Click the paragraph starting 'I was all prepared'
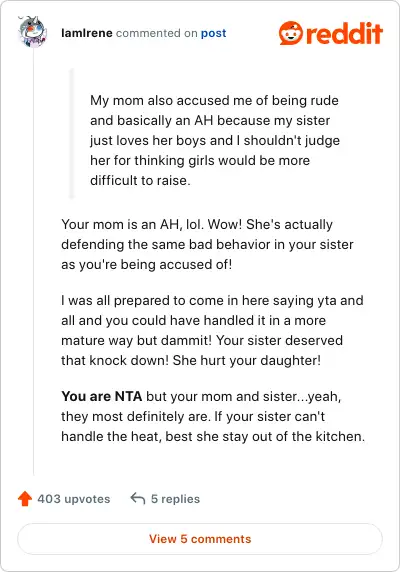The width and height of the screenshot is (400, 572). tap(212, 331)
